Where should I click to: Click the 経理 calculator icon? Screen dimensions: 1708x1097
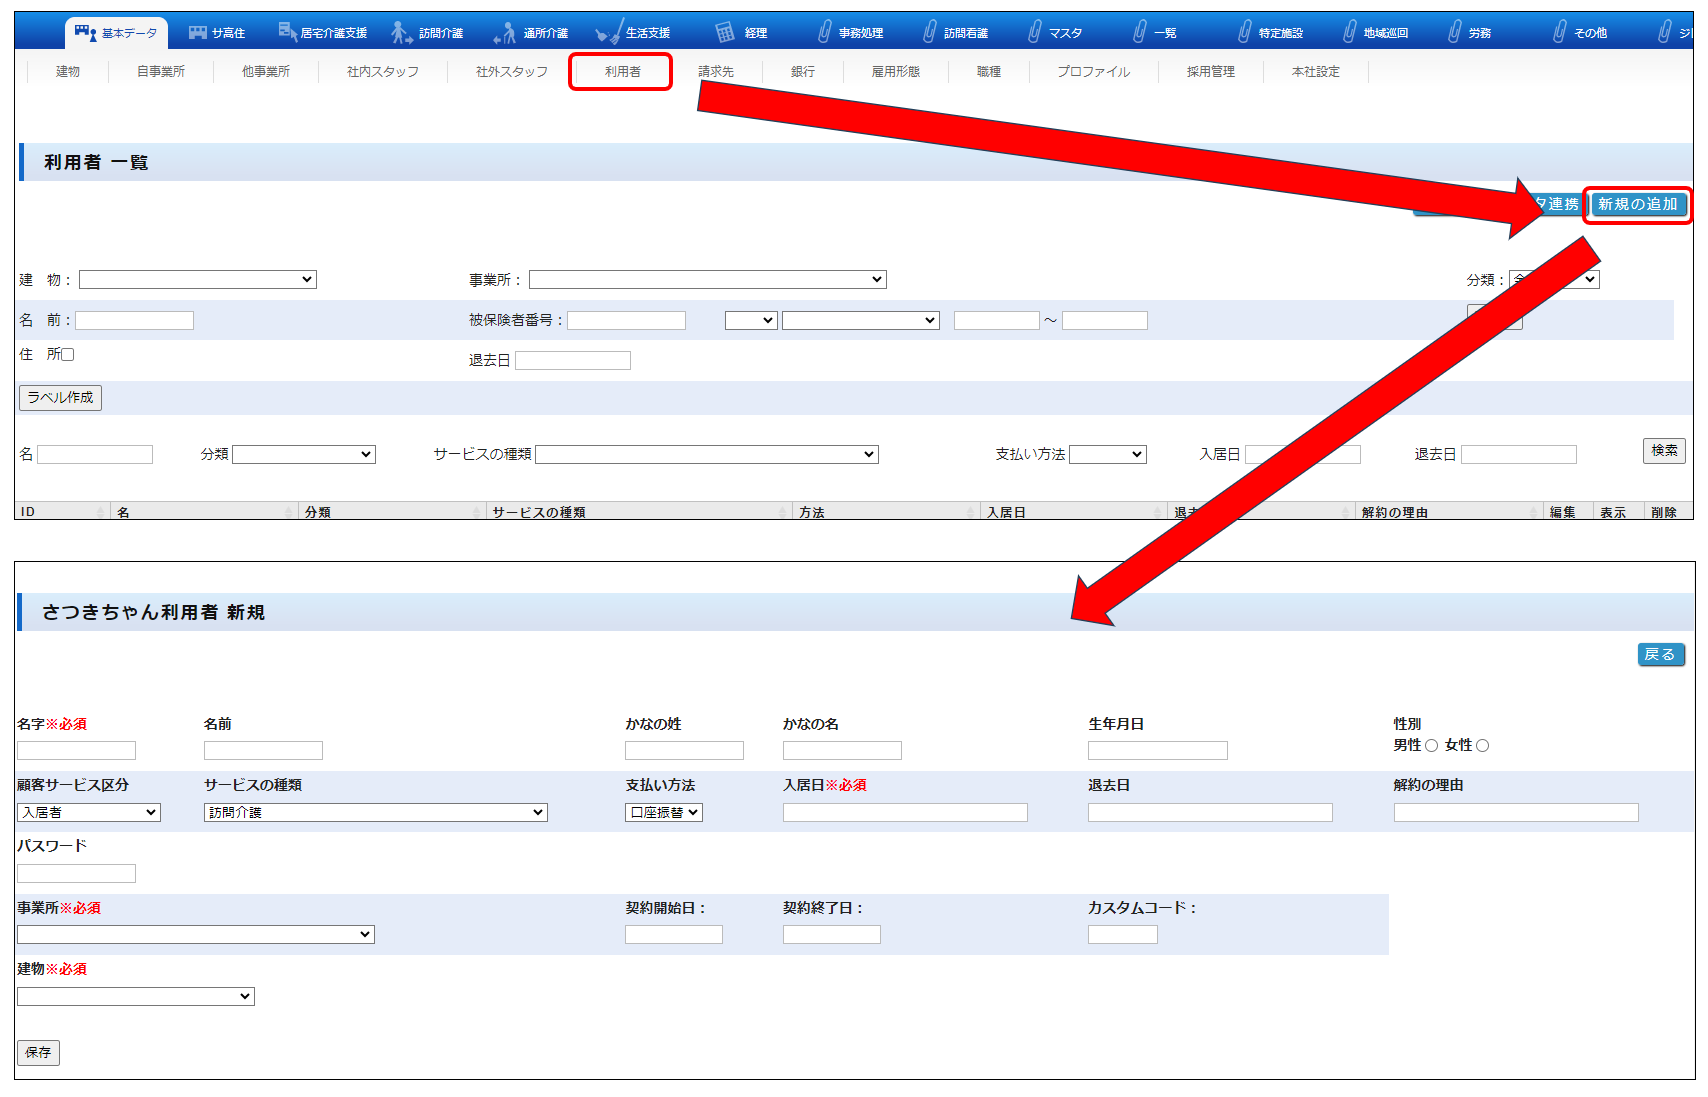pos(725,33)
